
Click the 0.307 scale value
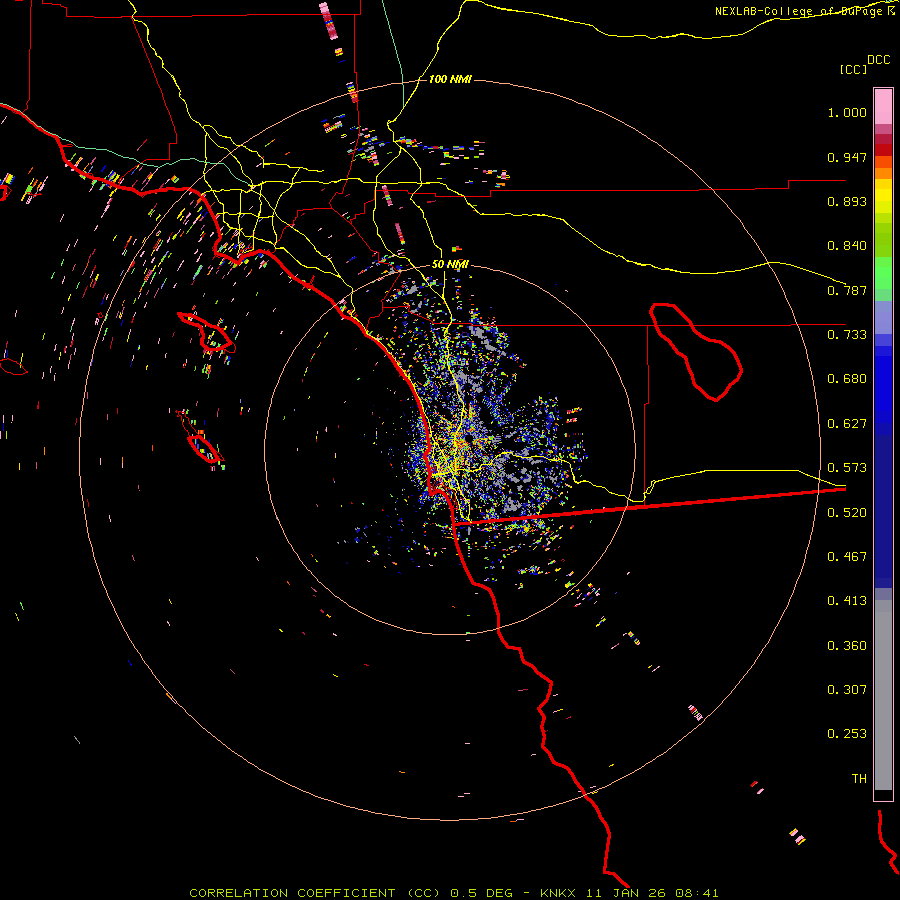[x=847, y=690]
